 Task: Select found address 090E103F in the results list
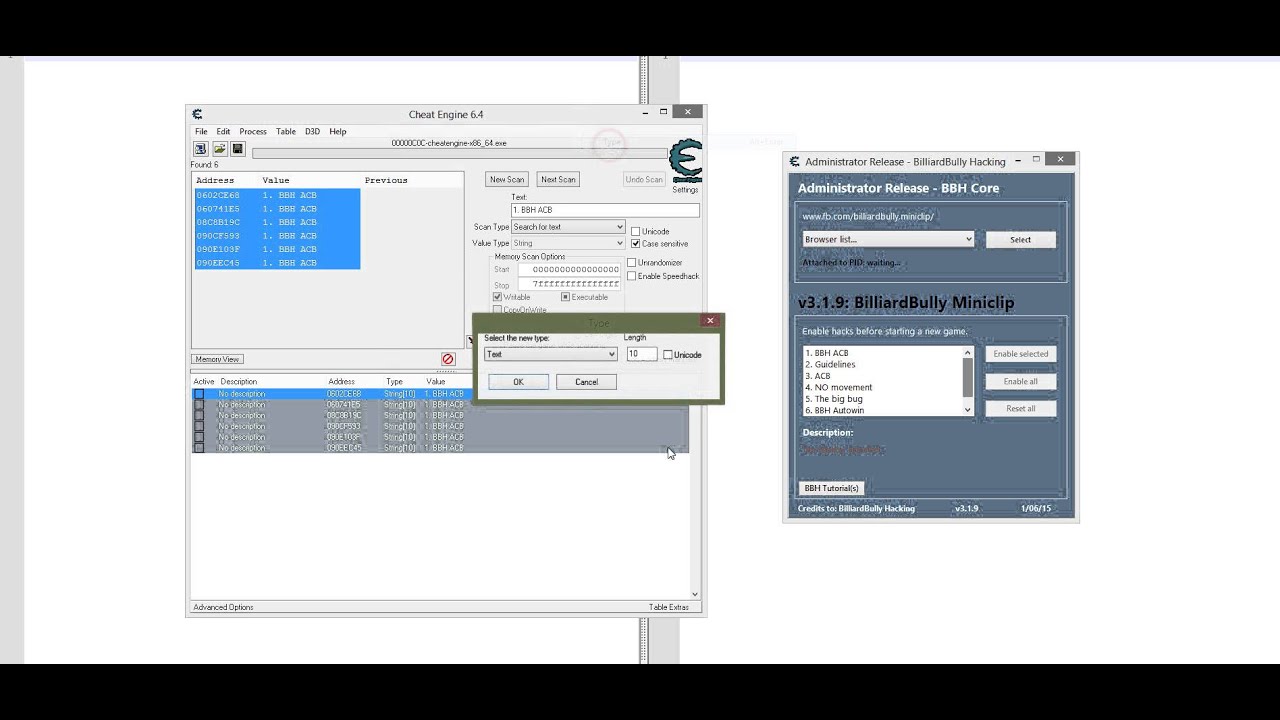tap(277, 249)
